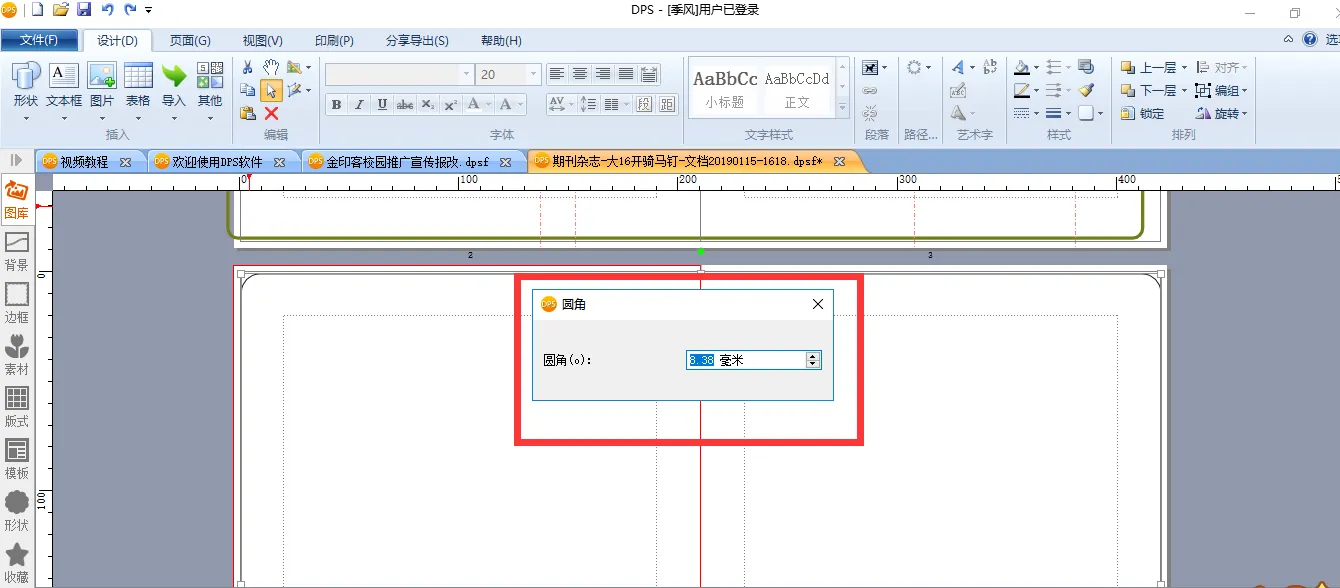Click the 锁定 lock button
Screen dimensions: 1340x588
tap(1144, 113)
